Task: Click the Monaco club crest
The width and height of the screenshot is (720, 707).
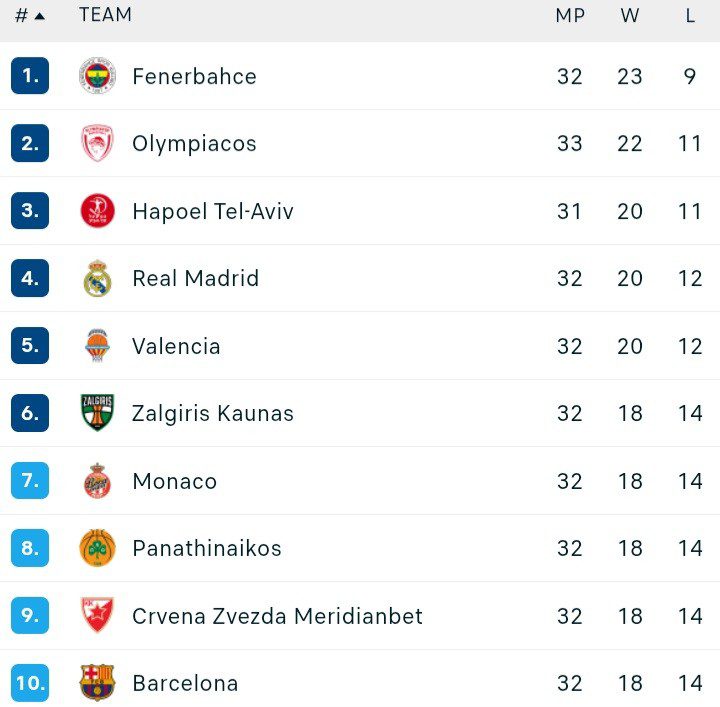Action: [x=97, y=481]
